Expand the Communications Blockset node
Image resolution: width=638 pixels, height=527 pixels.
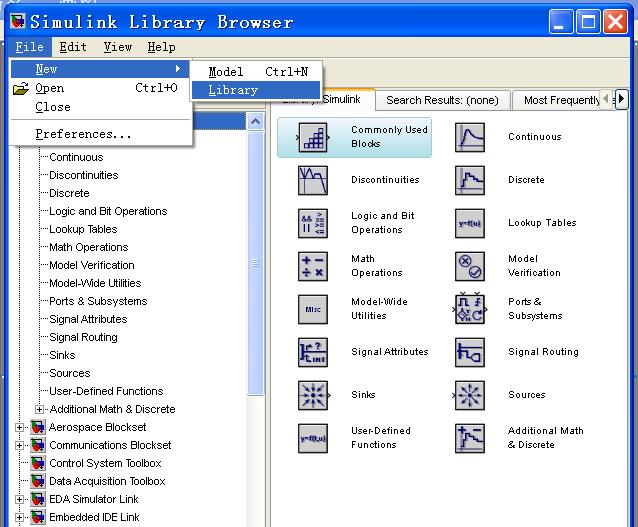(19, 445)
